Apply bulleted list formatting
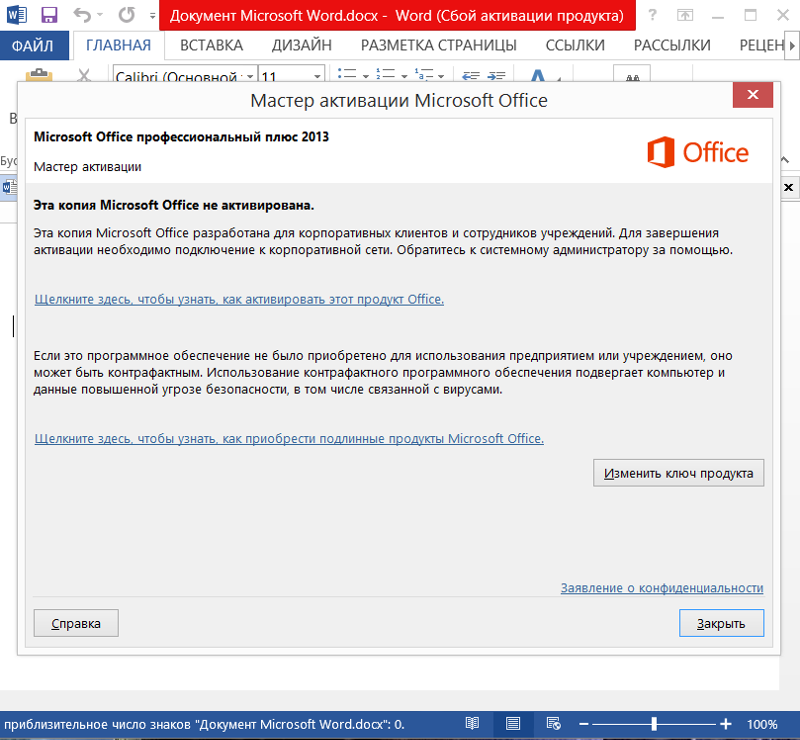Image resolution: width=800 pixels, height=740 pixels. coord(347,75)
